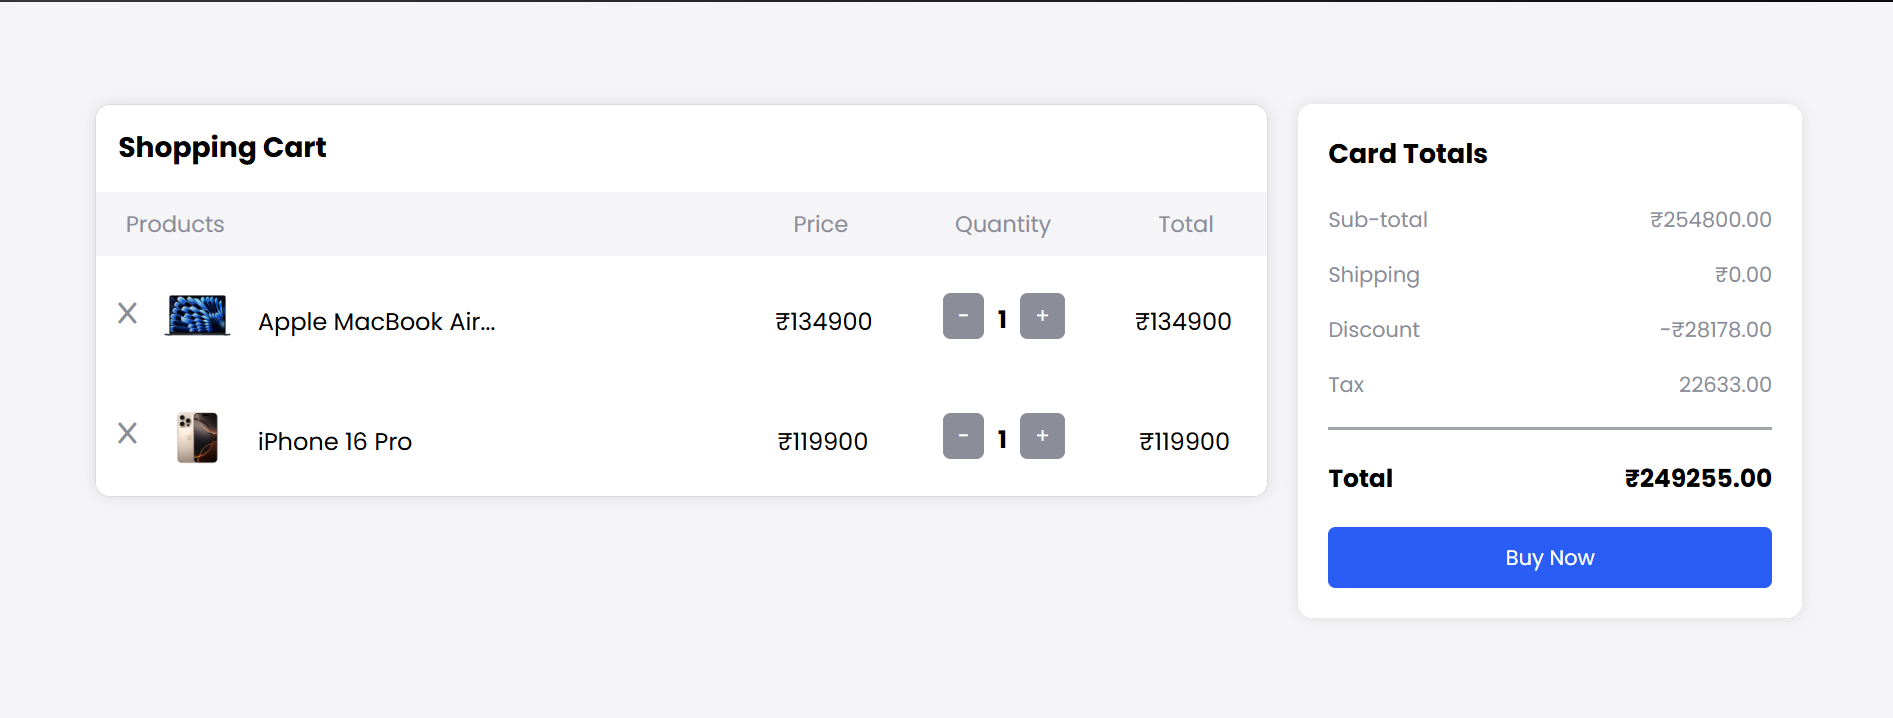The image size is (1893, 718).
Task: Click the Card Totals heading
Action: 1407,154
